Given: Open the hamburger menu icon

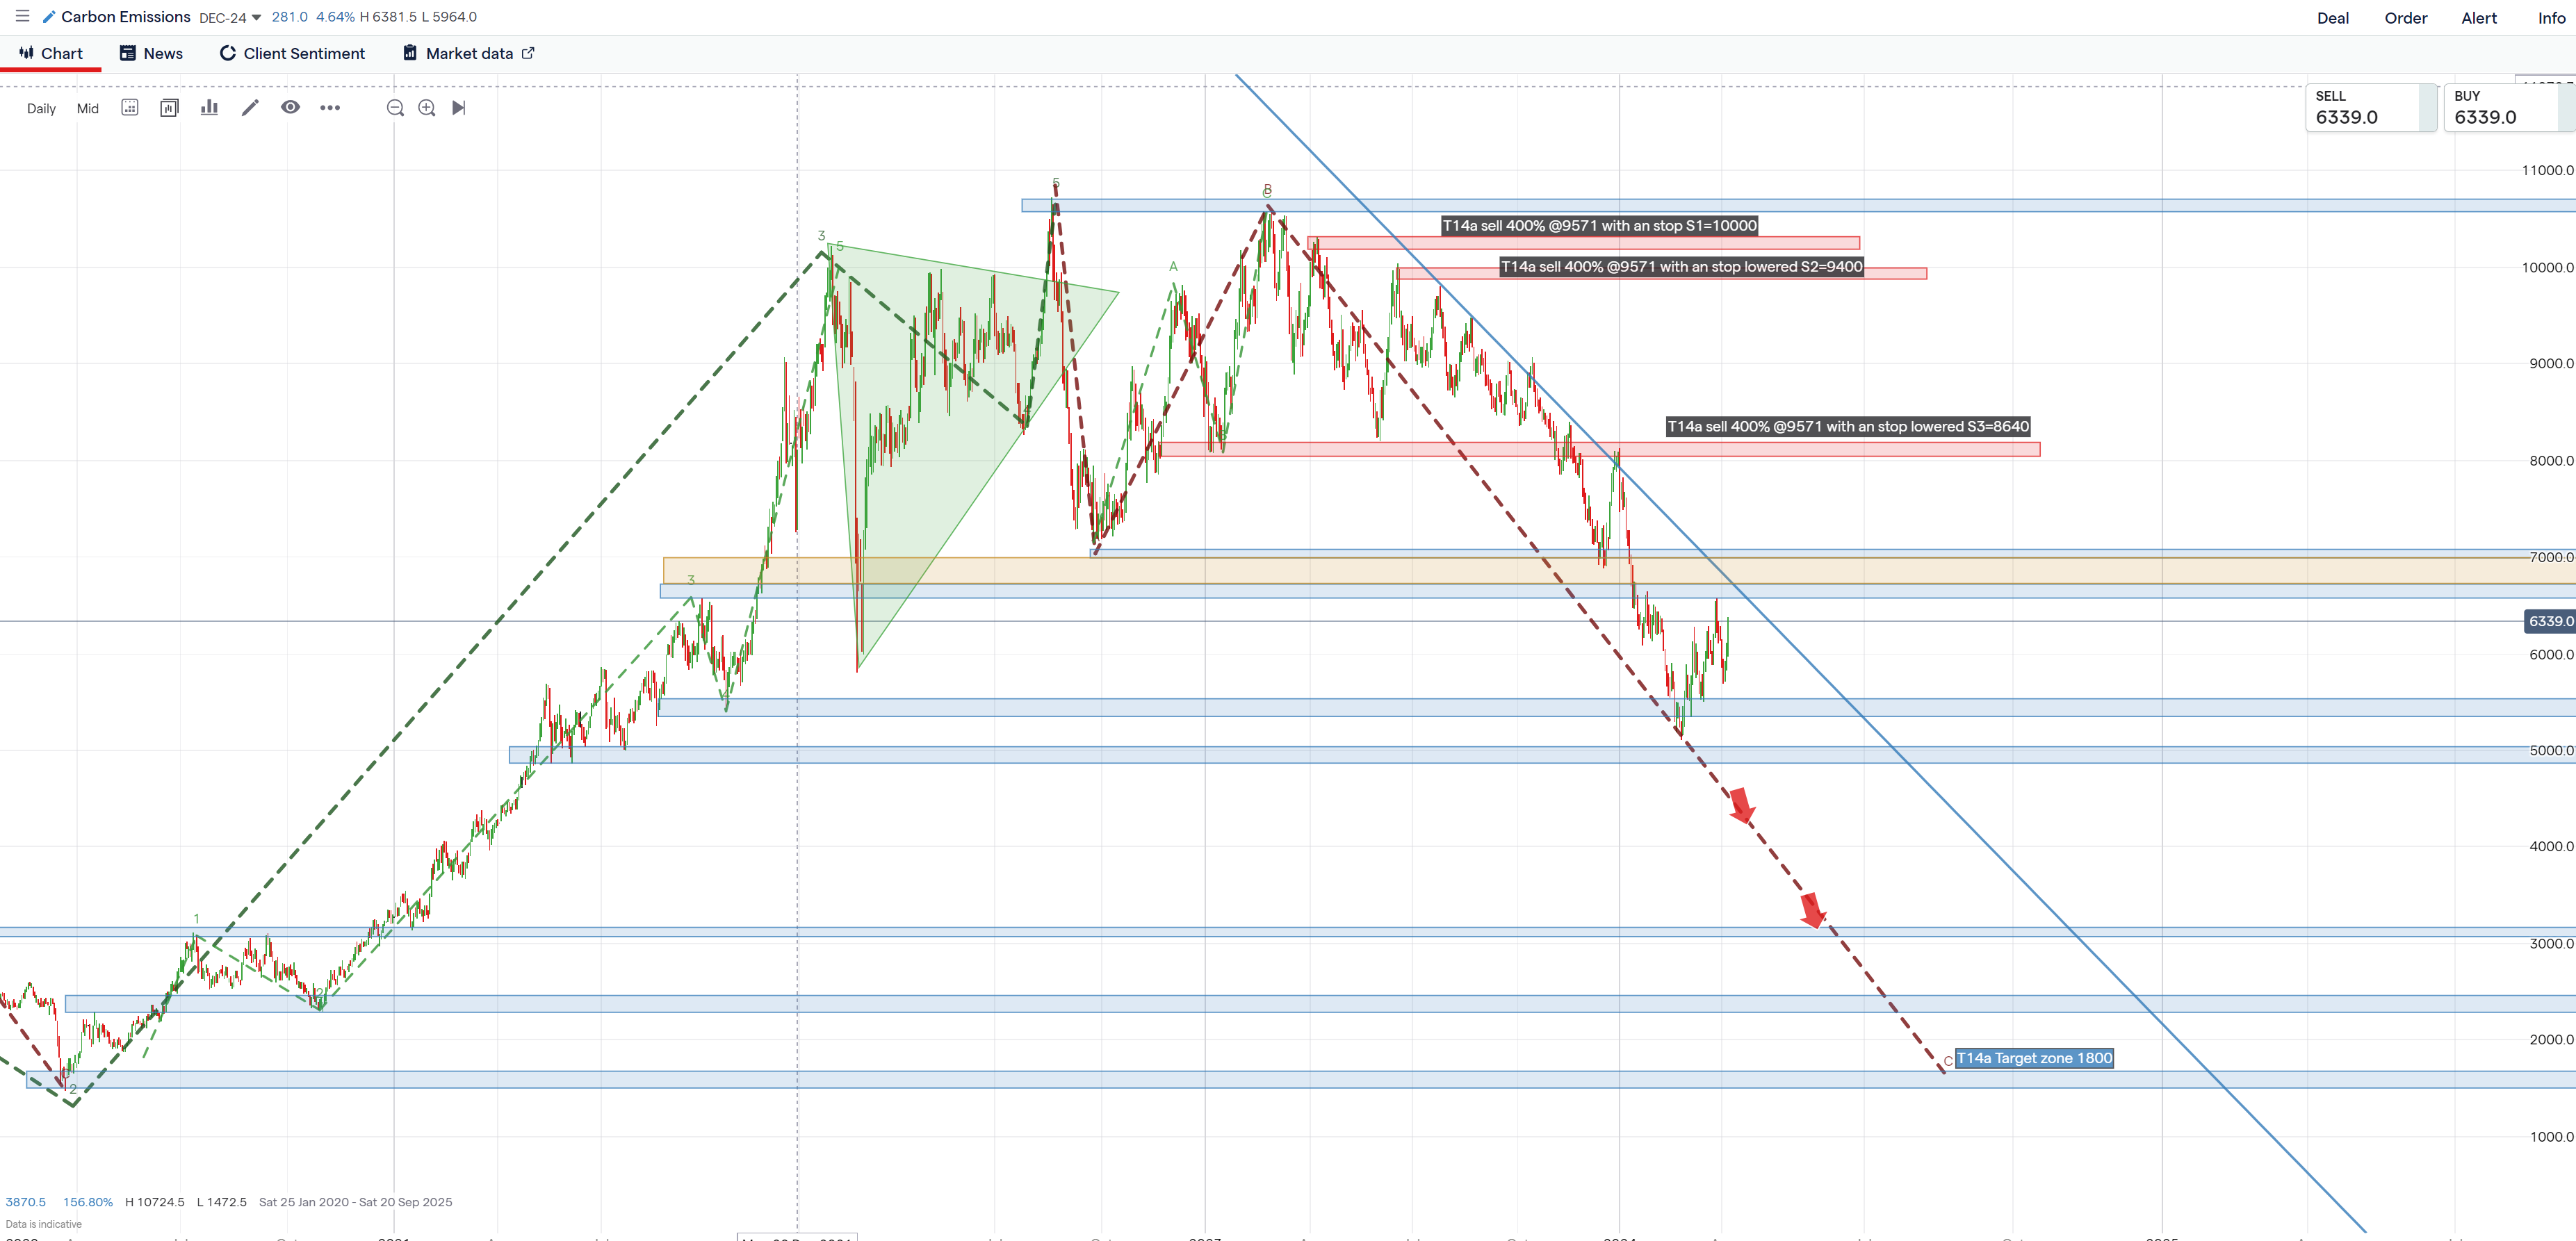Looking at the screenshot, I should click(22, 16).
